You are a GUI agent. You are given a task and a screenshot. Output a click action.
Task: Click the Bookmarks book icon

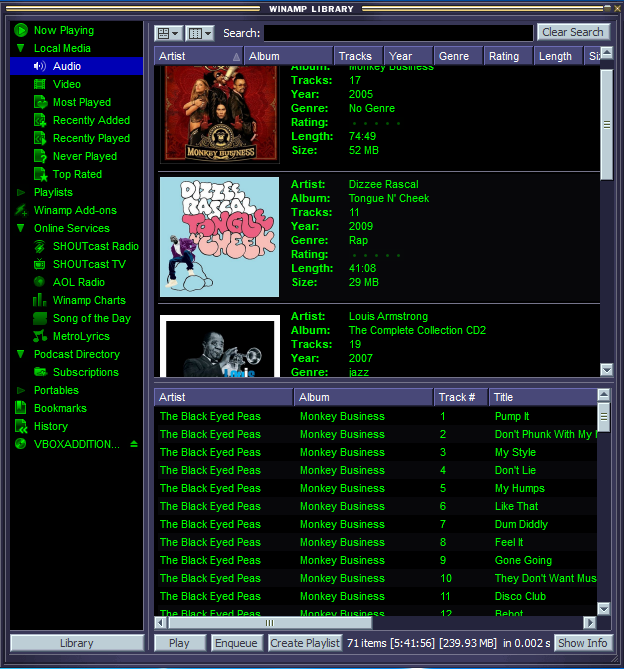click(21, 408)
